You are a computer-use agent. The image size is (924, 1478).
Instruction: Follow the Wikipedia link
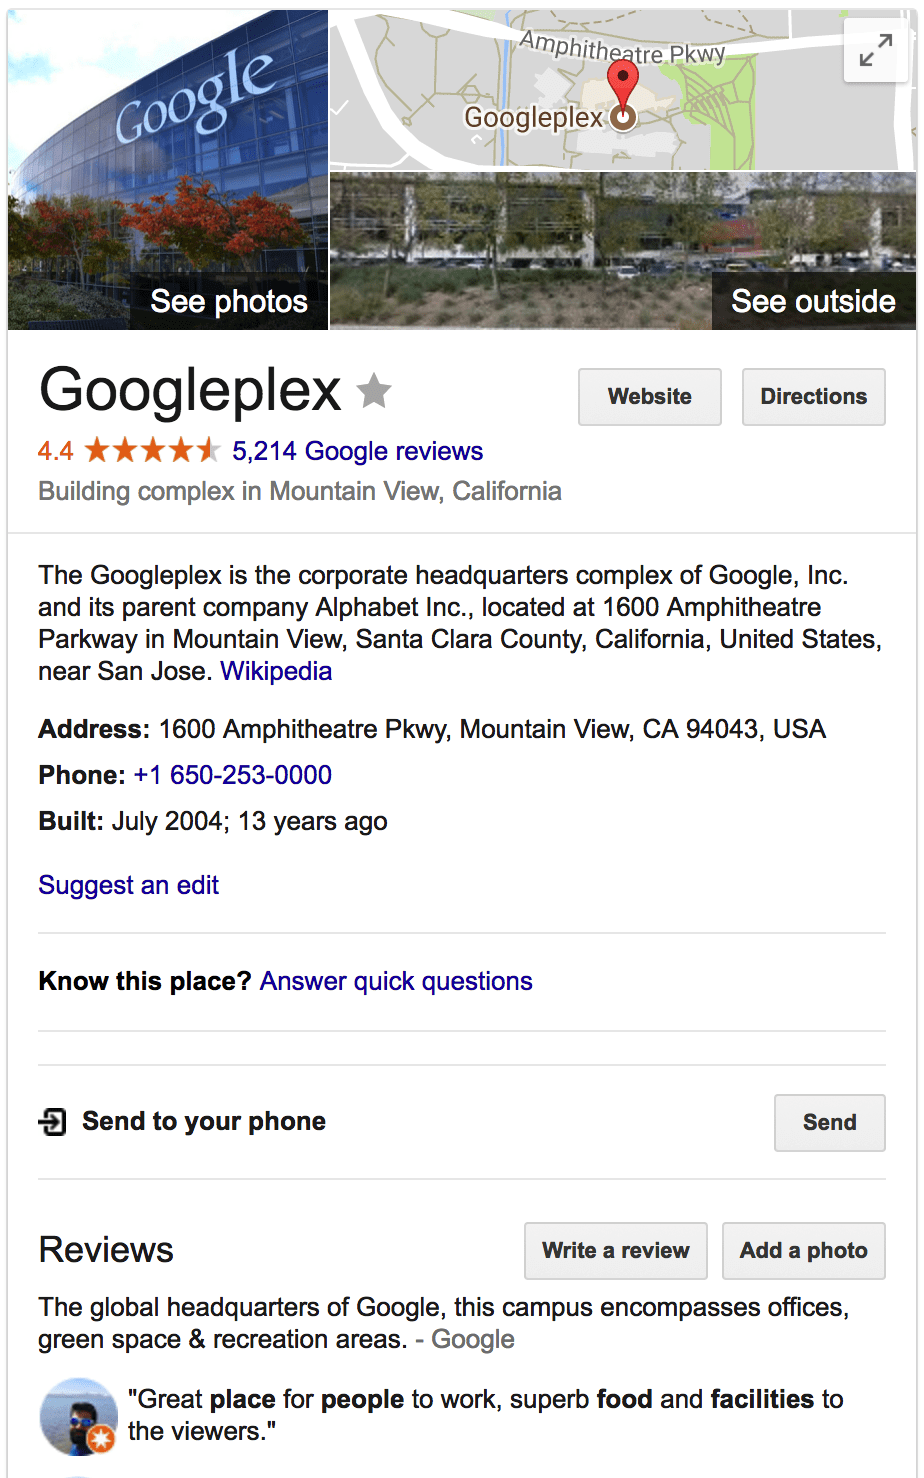point(276,671)
